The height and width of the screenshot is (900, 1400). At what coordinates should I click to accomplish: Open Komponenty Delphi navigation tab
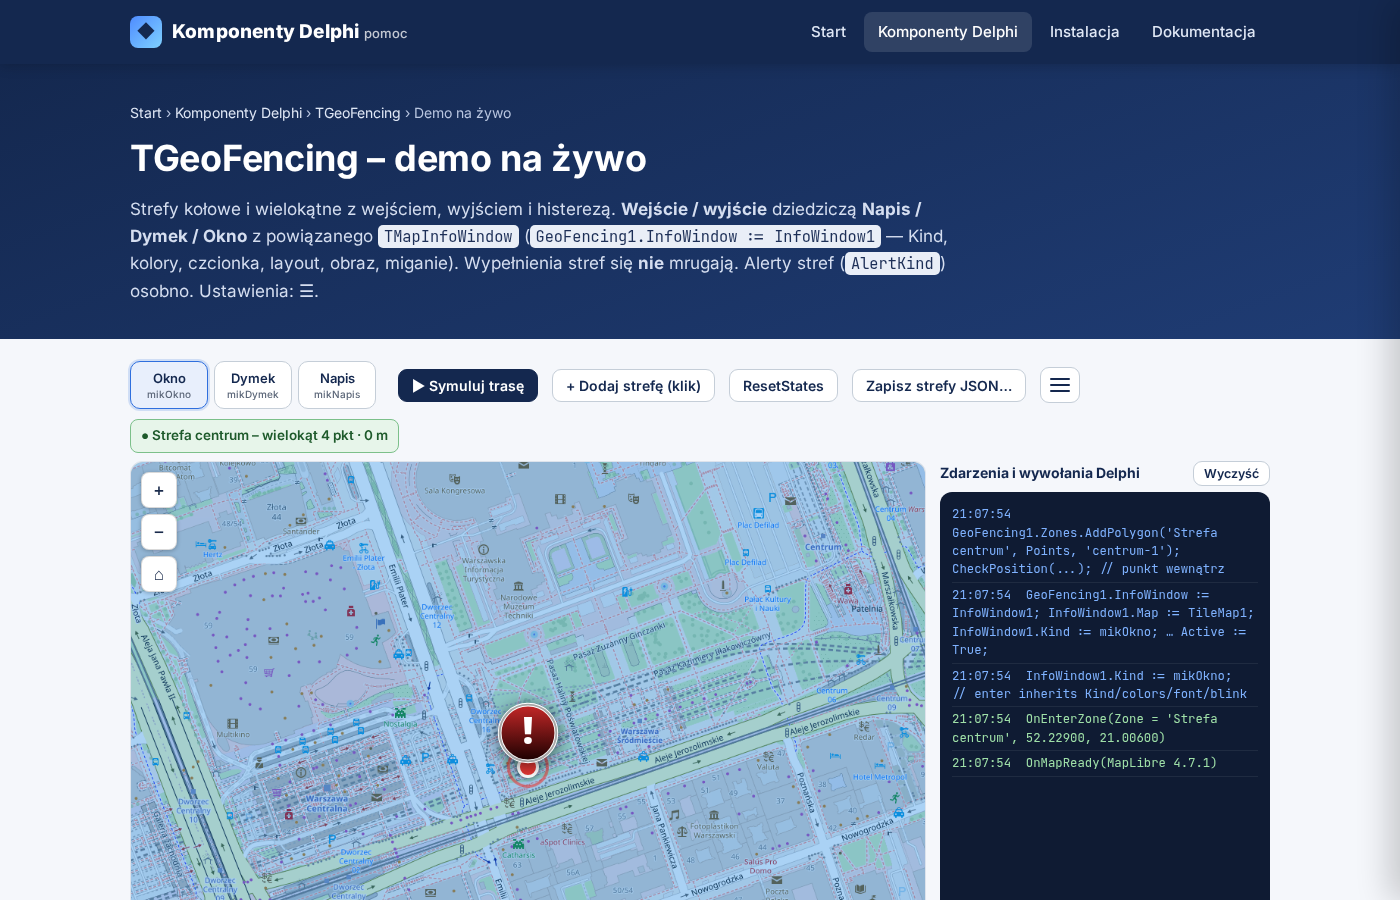[948, 32]
